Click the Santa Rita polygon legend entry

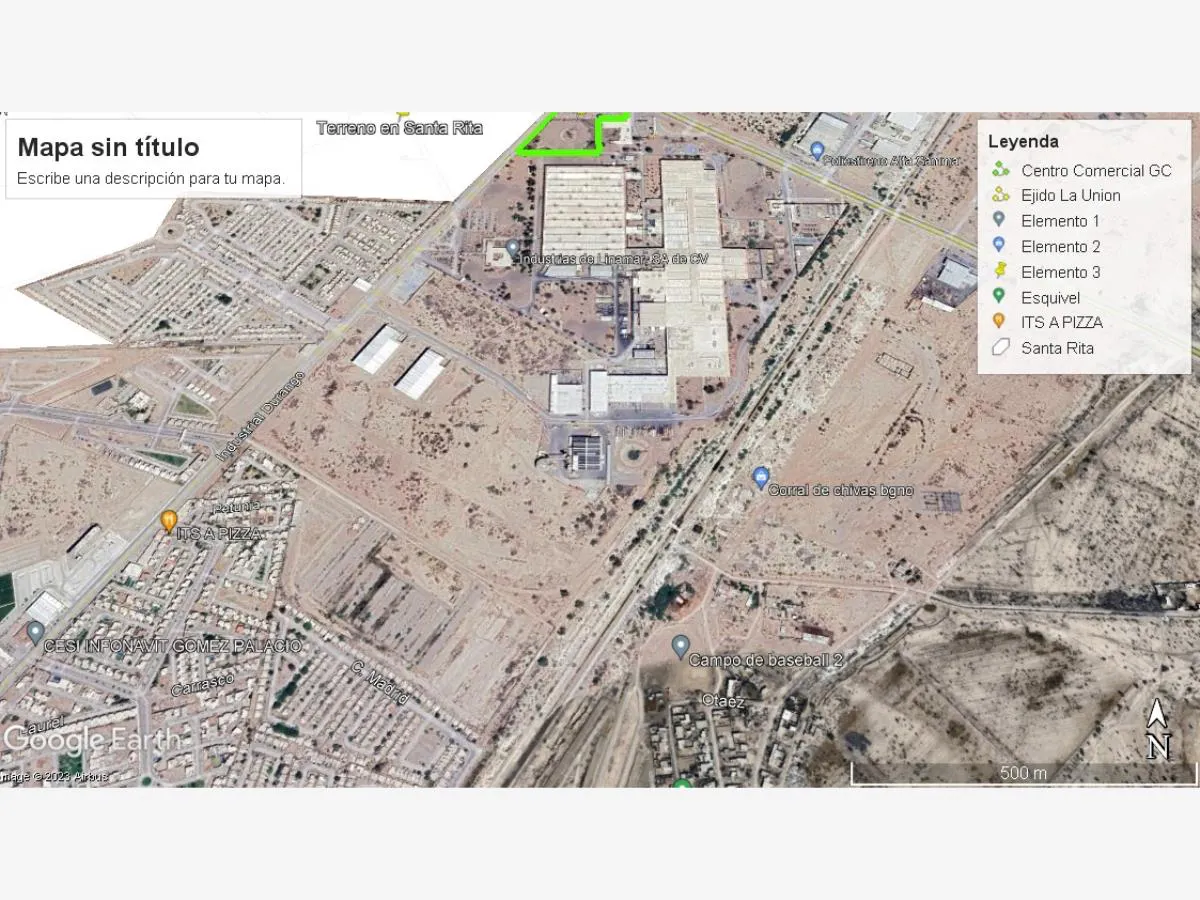pos(1043,348)
